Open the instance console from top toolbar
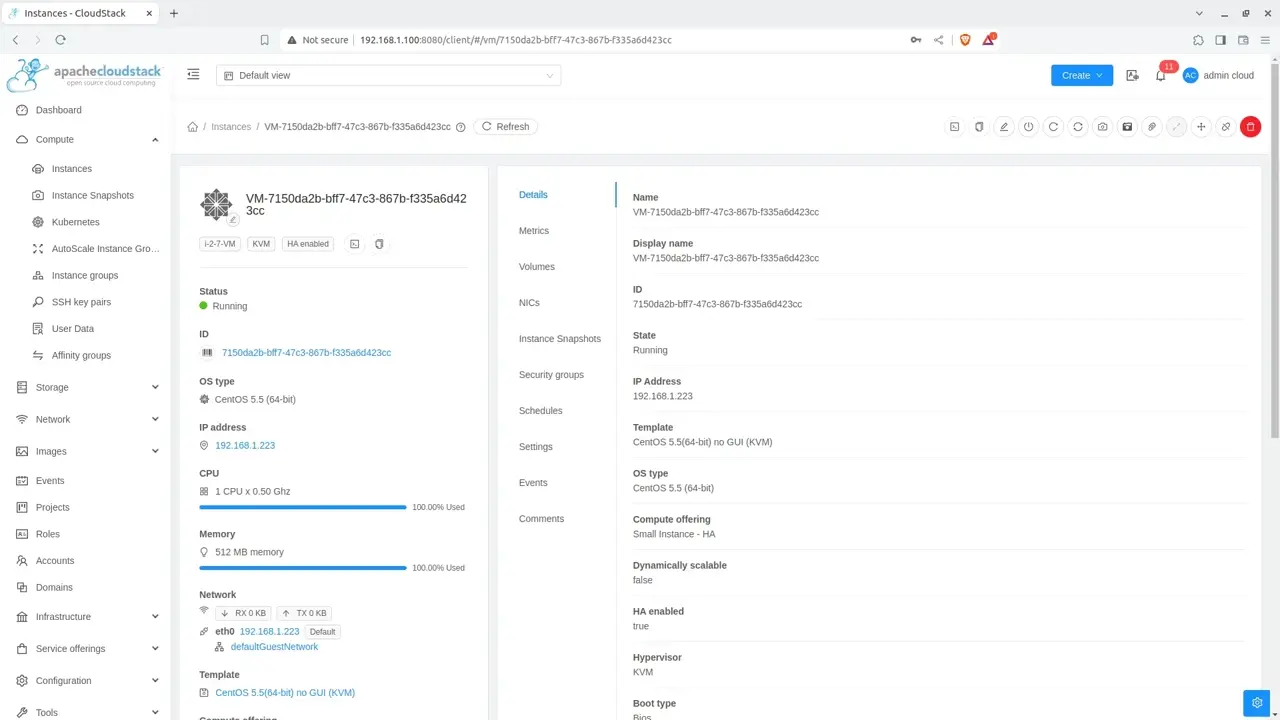 tap(955, 127)
